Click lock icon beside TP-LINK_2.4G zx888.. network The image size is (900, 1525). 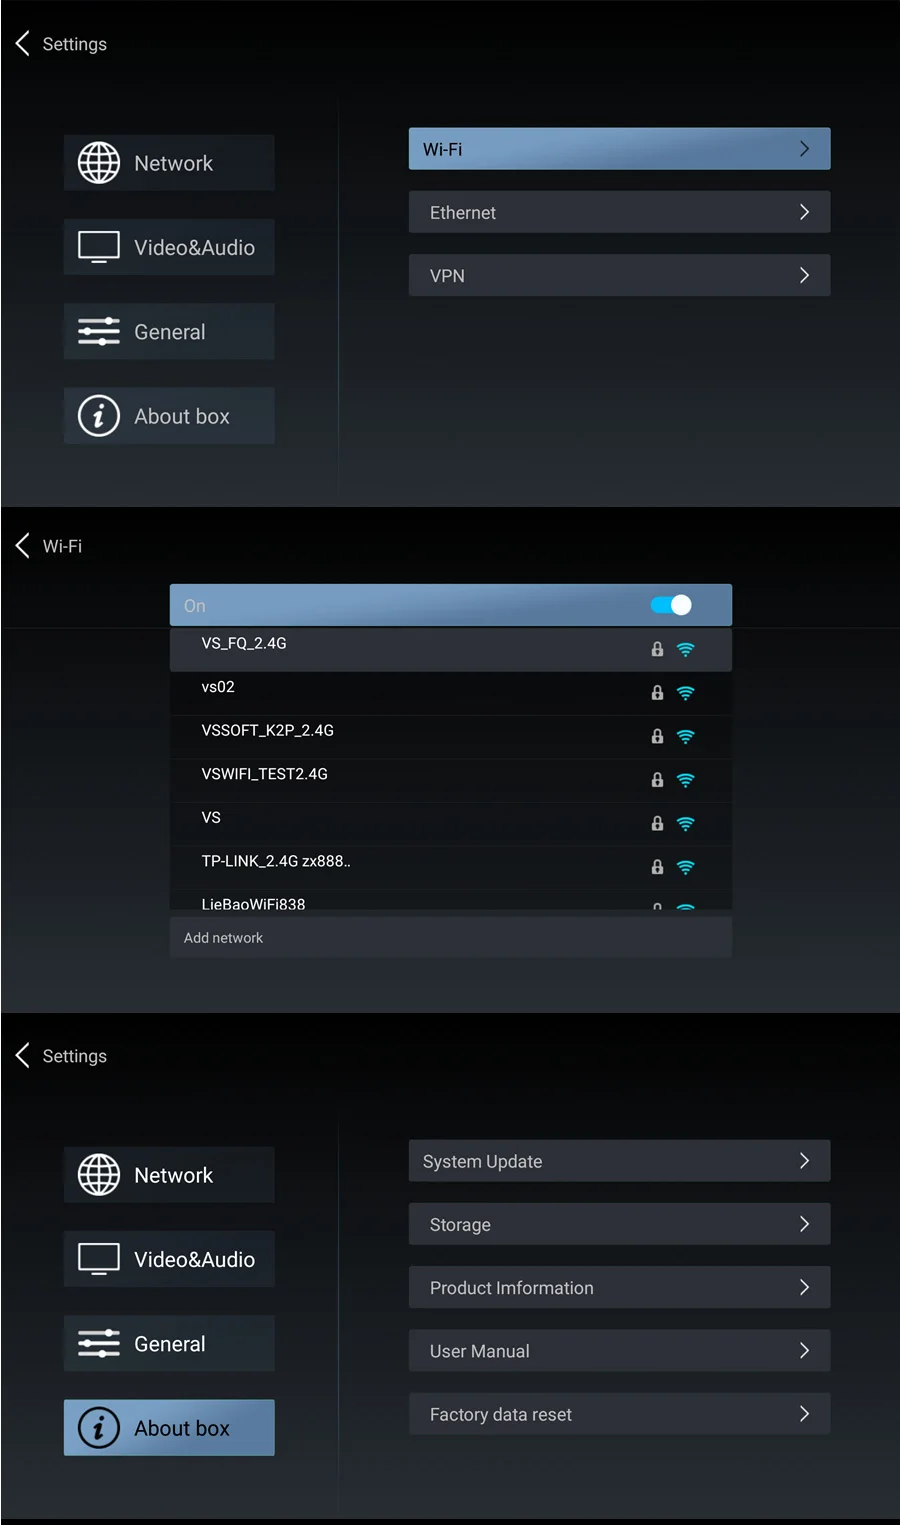657,867
